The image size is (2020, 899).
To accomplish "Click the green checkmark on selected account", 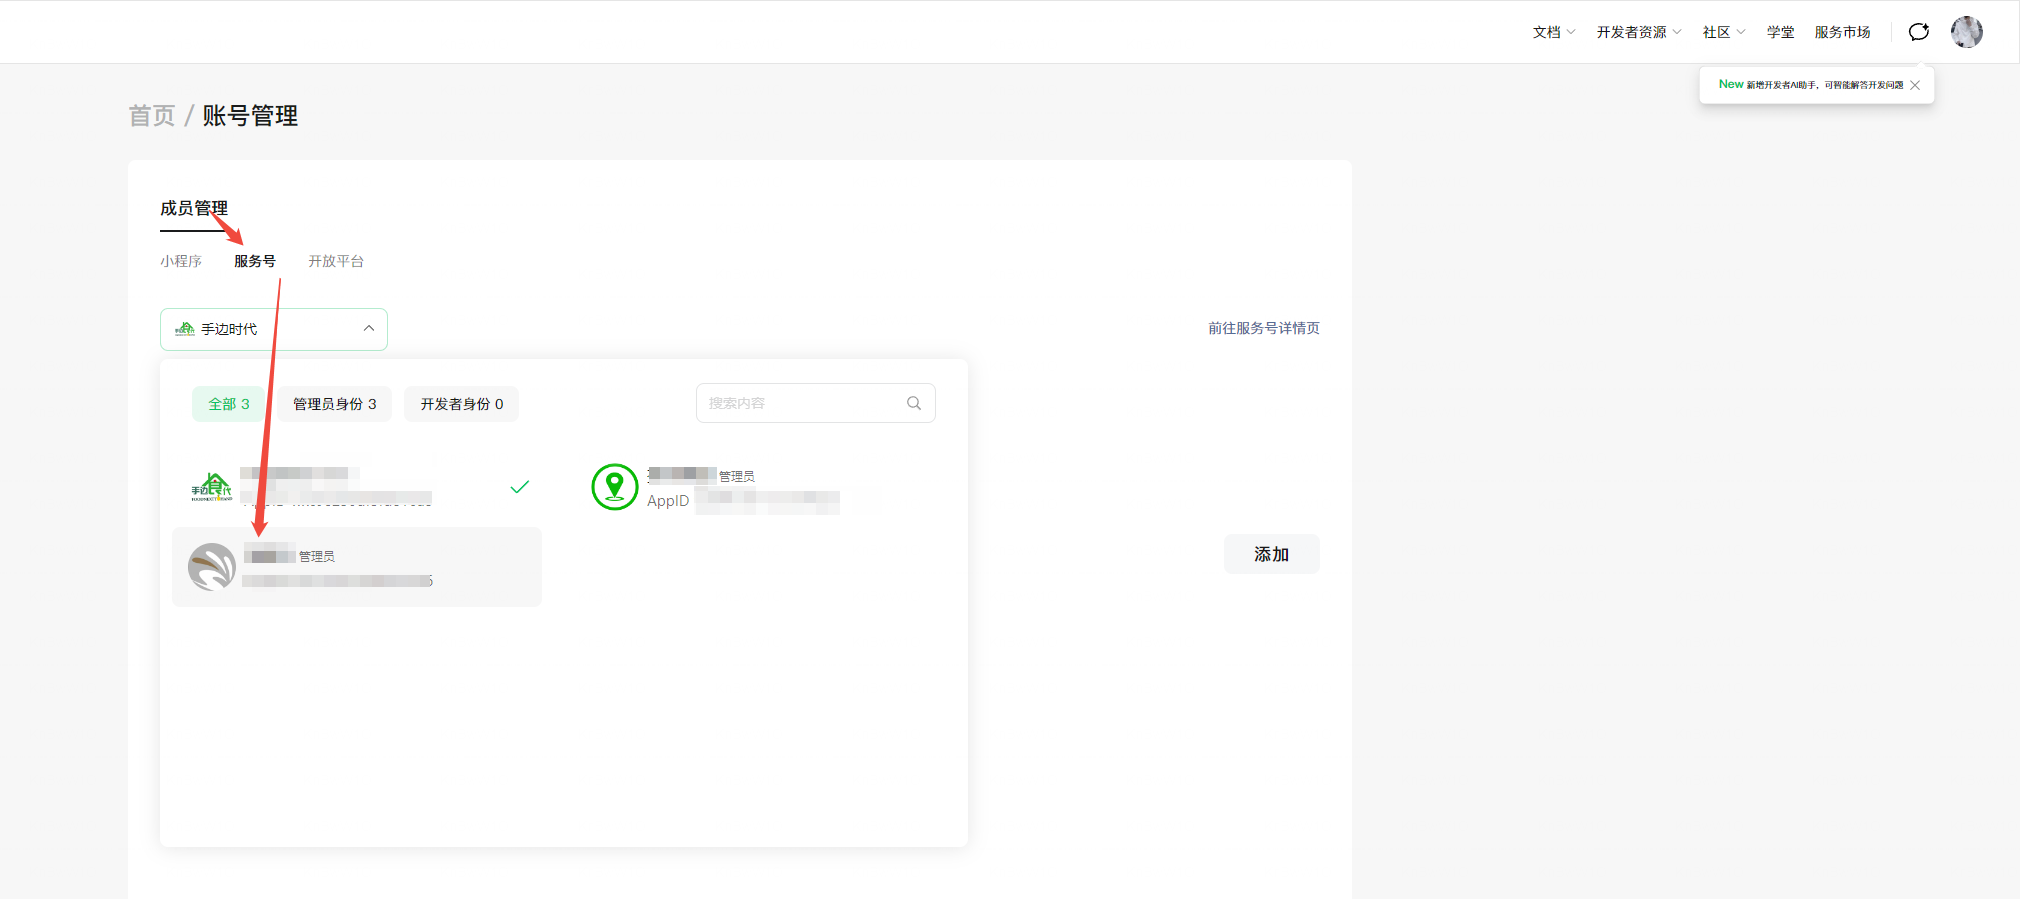I will pos(519,487).
